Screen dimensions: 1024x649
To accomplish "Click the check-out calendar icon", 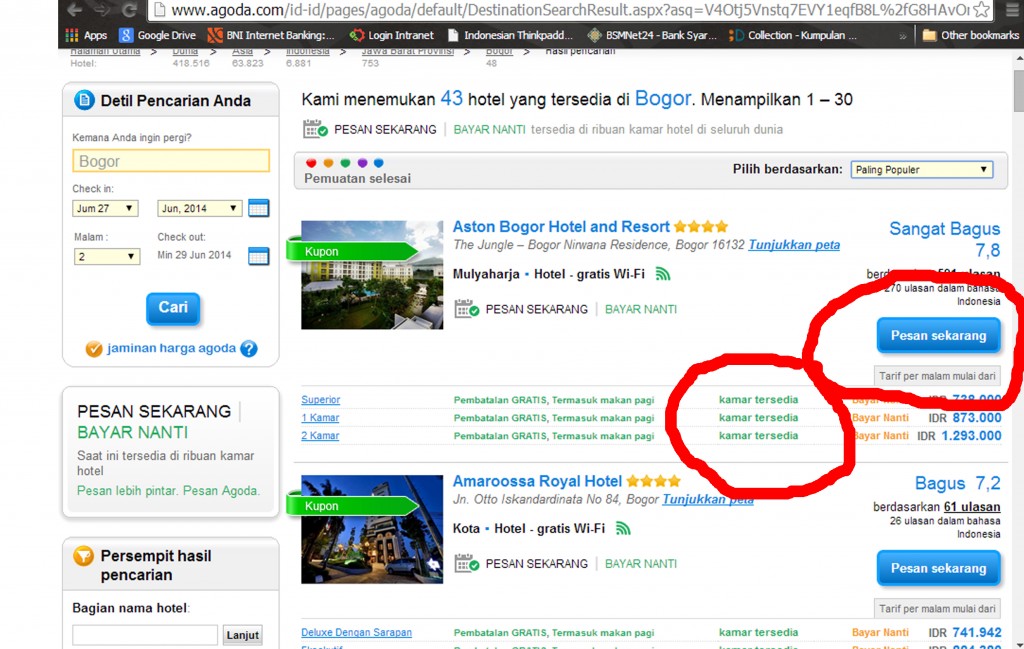I will [258, 256].
